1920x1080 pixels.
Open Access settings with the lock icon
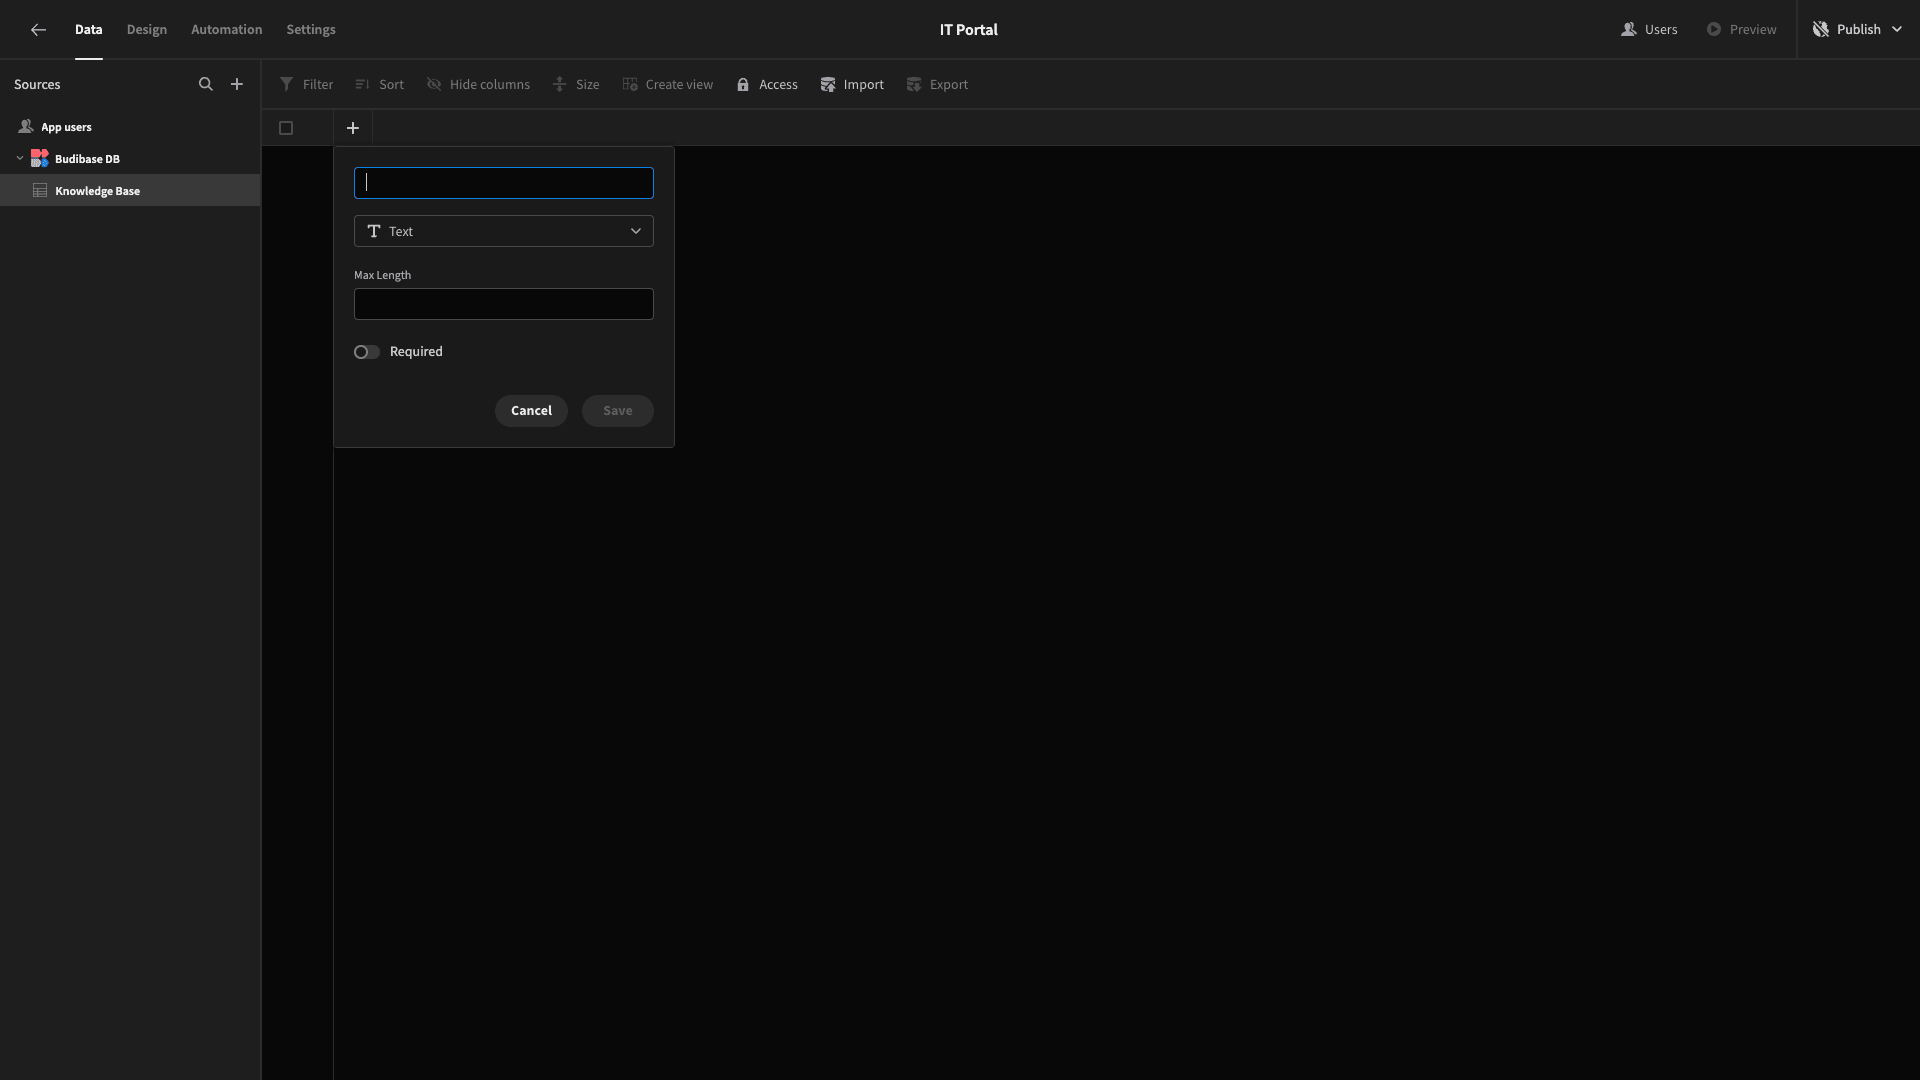(767, 85)
